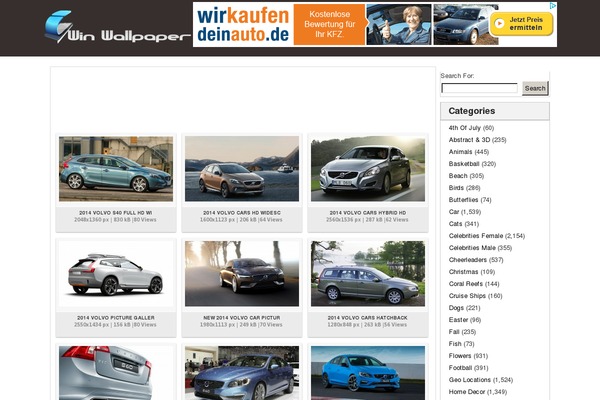Open the Geo Locations category

tap(470, 380)
